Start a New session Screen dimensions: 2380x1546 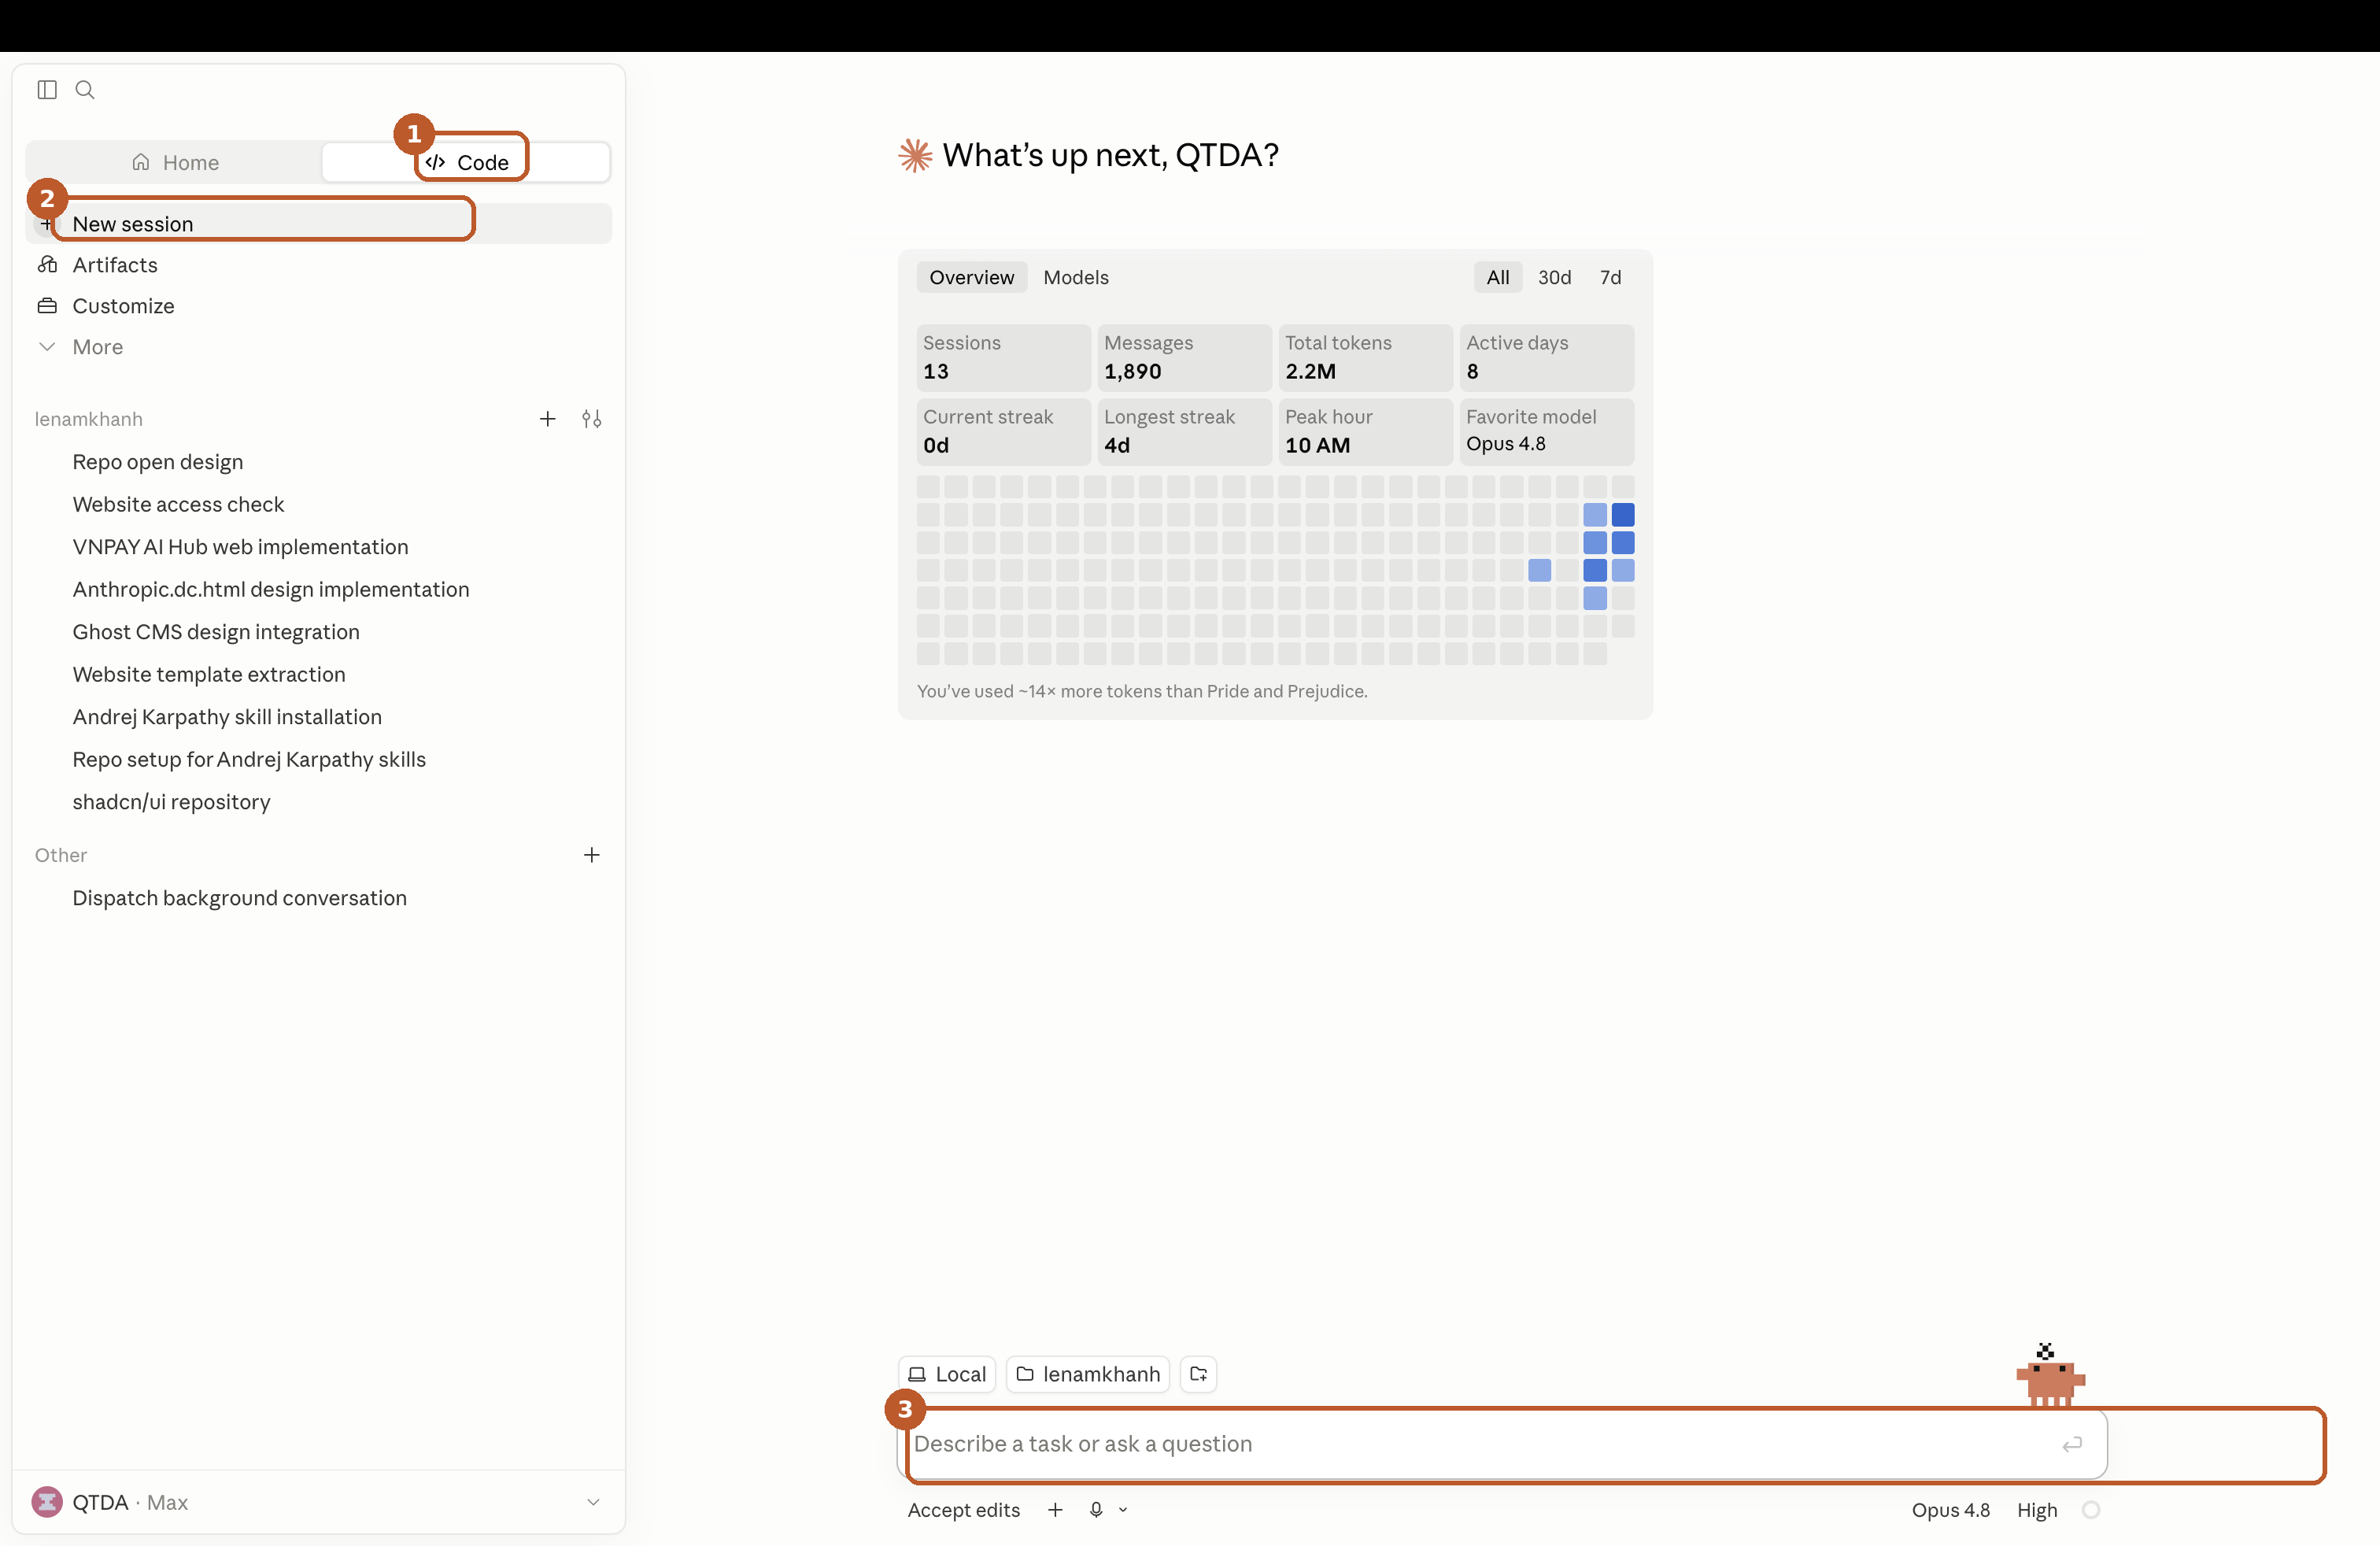[318, 224]
